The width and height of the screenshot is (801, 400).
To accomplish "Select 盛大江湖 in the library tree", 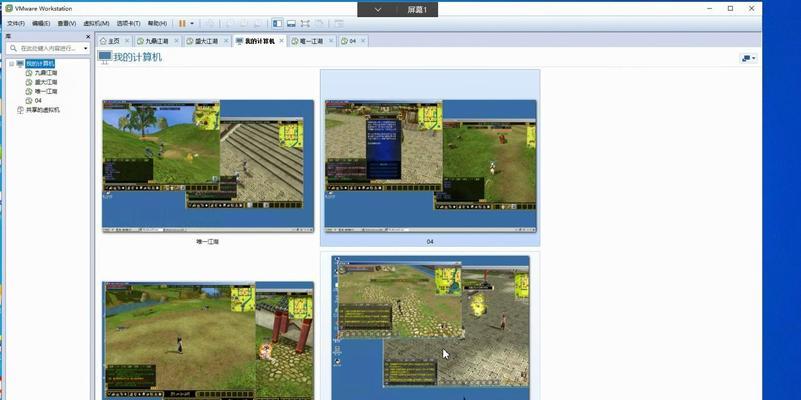I will tap(45, 82).
